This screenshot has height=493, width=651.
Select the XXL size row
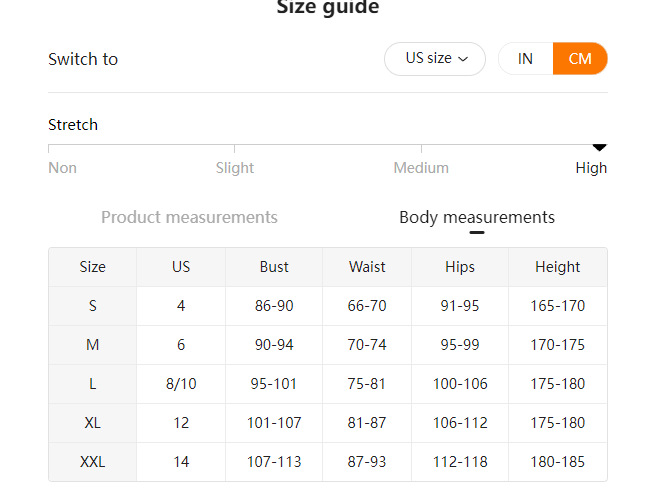coord(92,462)
